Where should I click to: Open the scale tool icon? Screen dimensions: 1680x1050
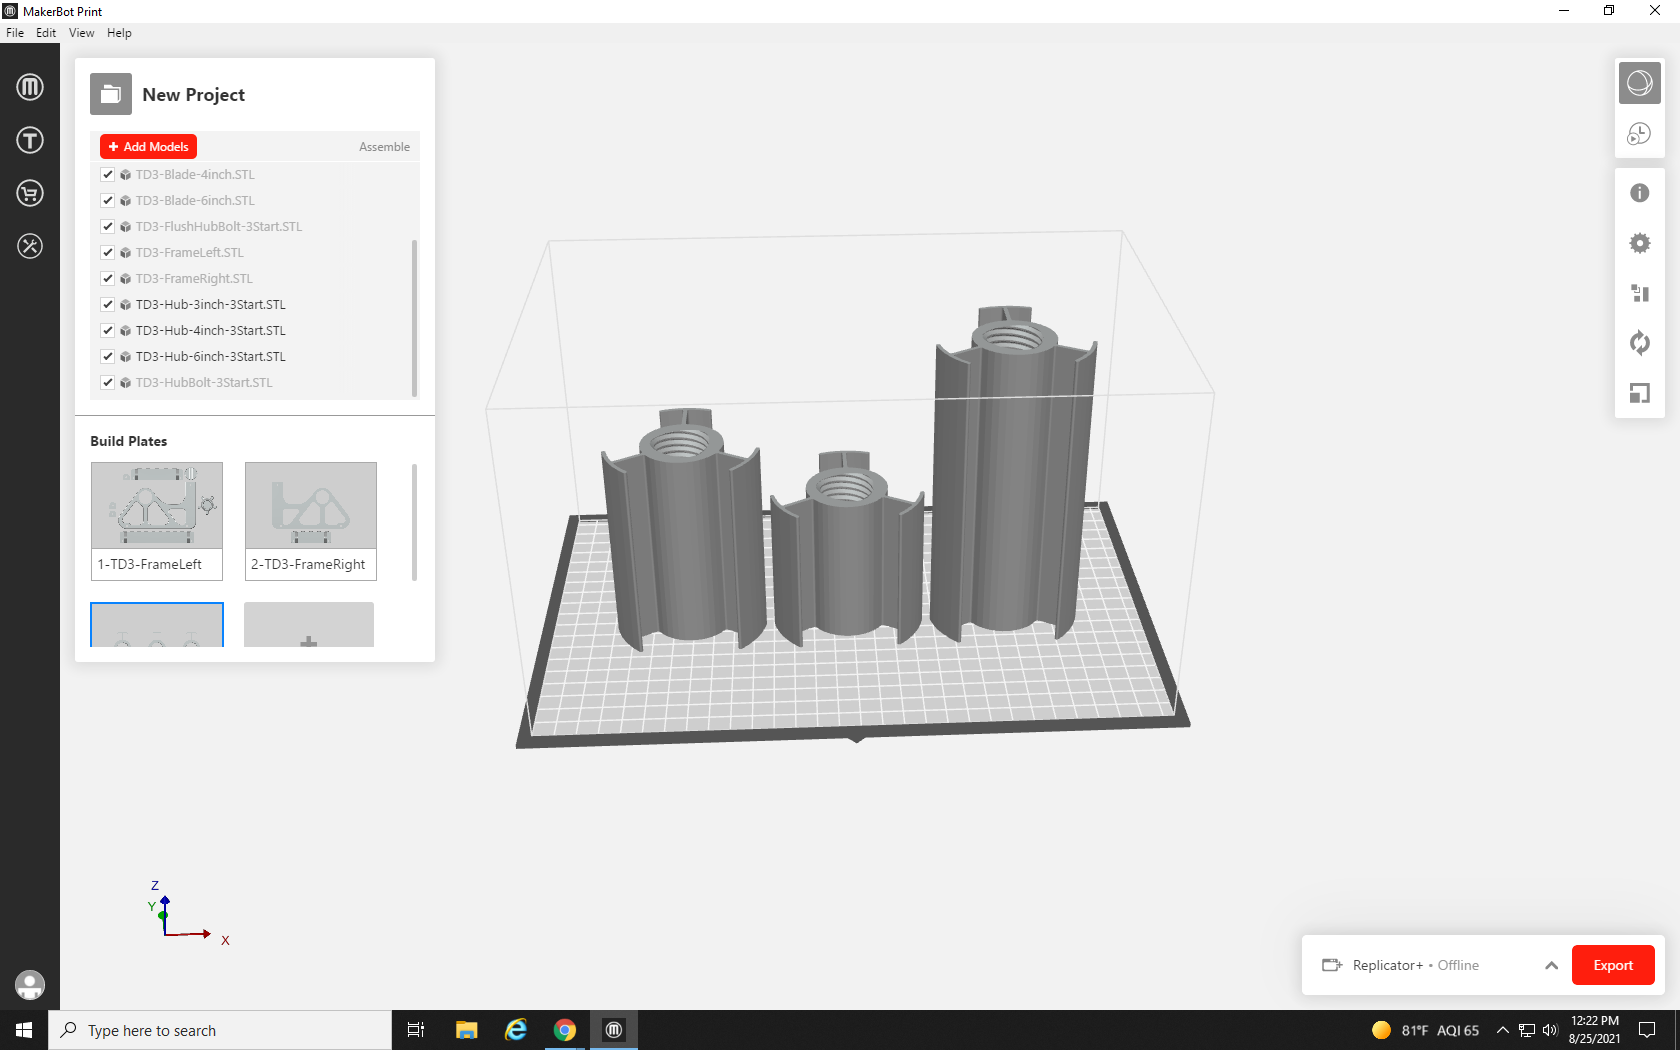pyautogui.click(x=1640, y=393)
